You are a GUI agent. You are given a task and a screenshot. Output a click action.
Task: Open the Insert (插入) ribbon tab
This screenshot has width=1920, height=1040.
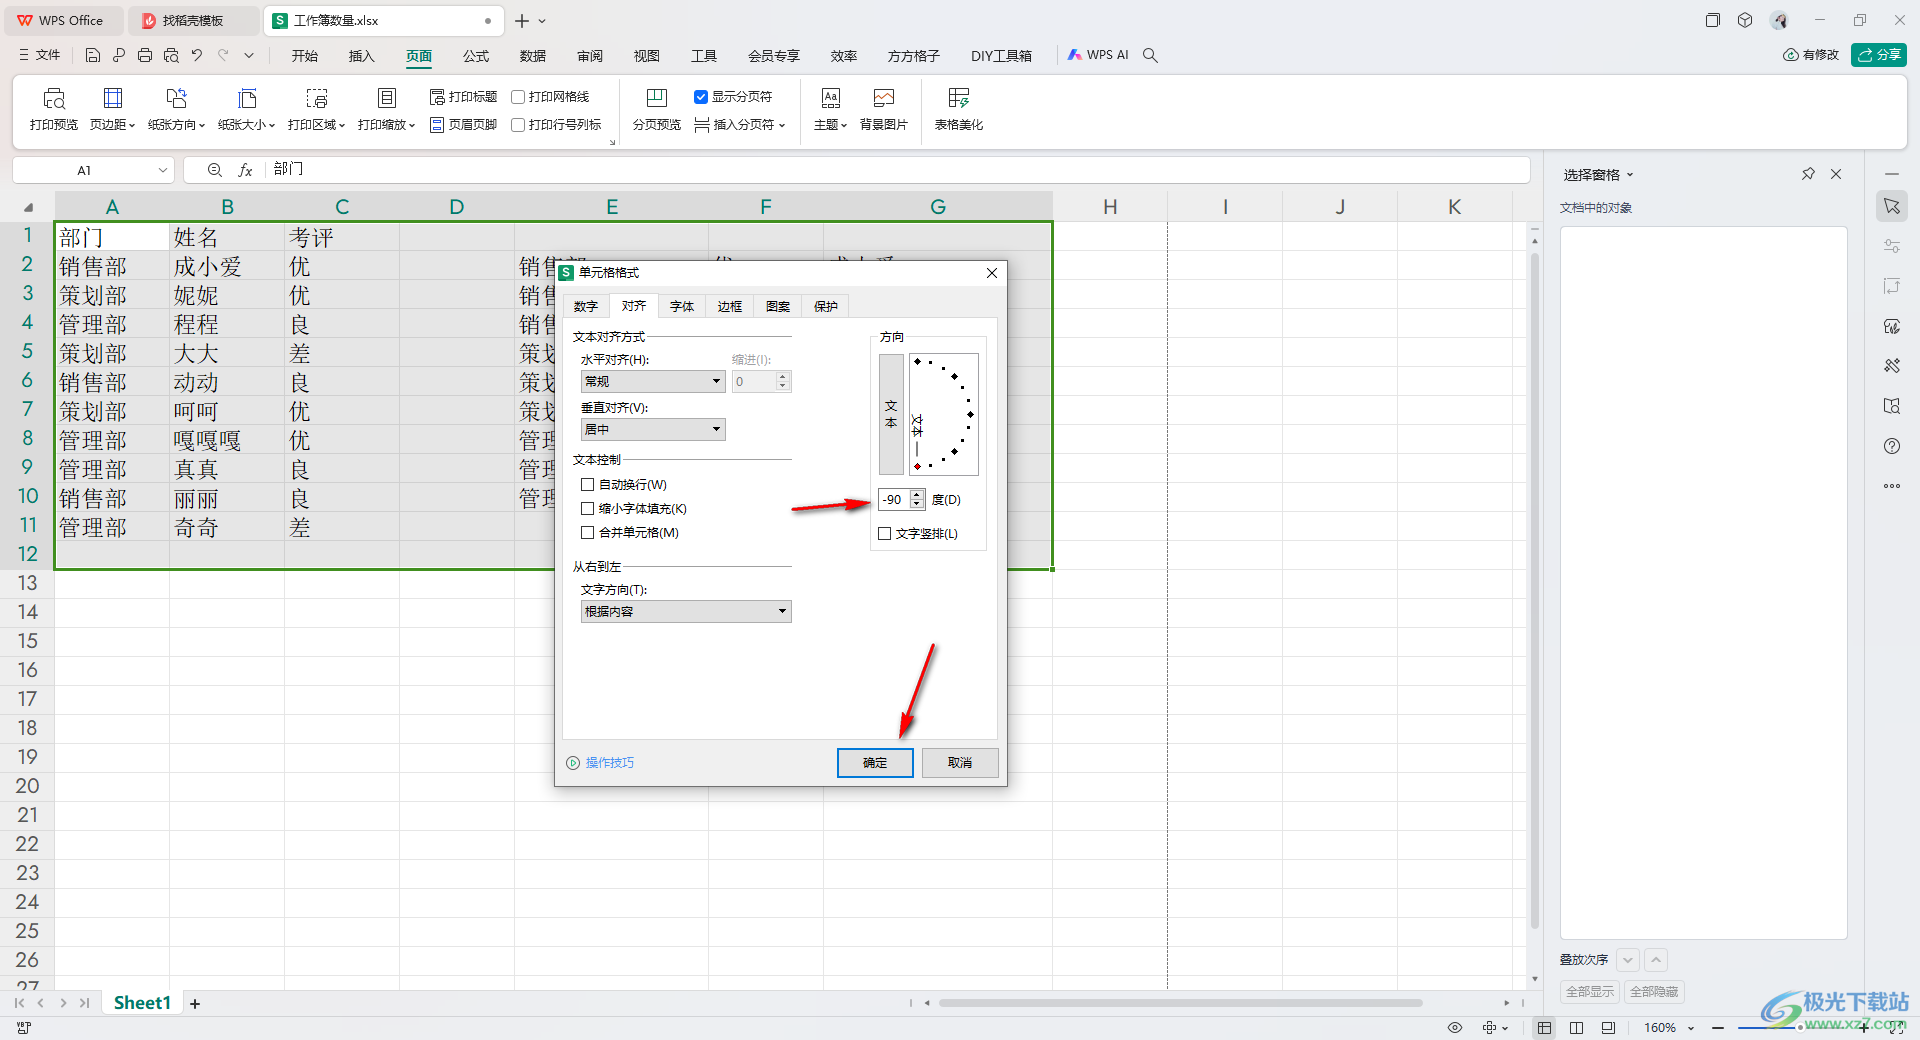point(361,56)
